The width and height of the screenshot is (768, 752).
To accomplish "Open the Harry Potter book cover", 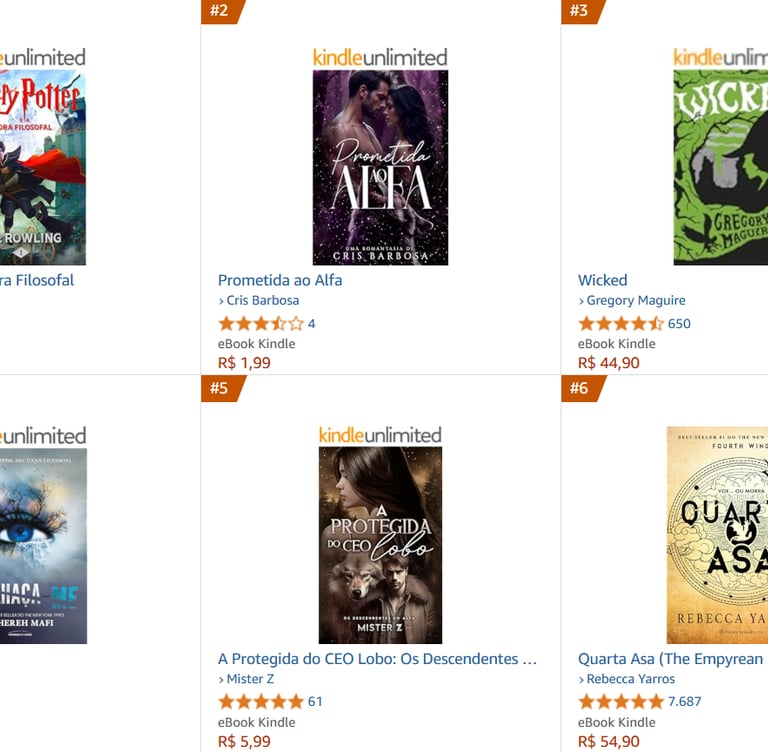I will coord(43,168).
